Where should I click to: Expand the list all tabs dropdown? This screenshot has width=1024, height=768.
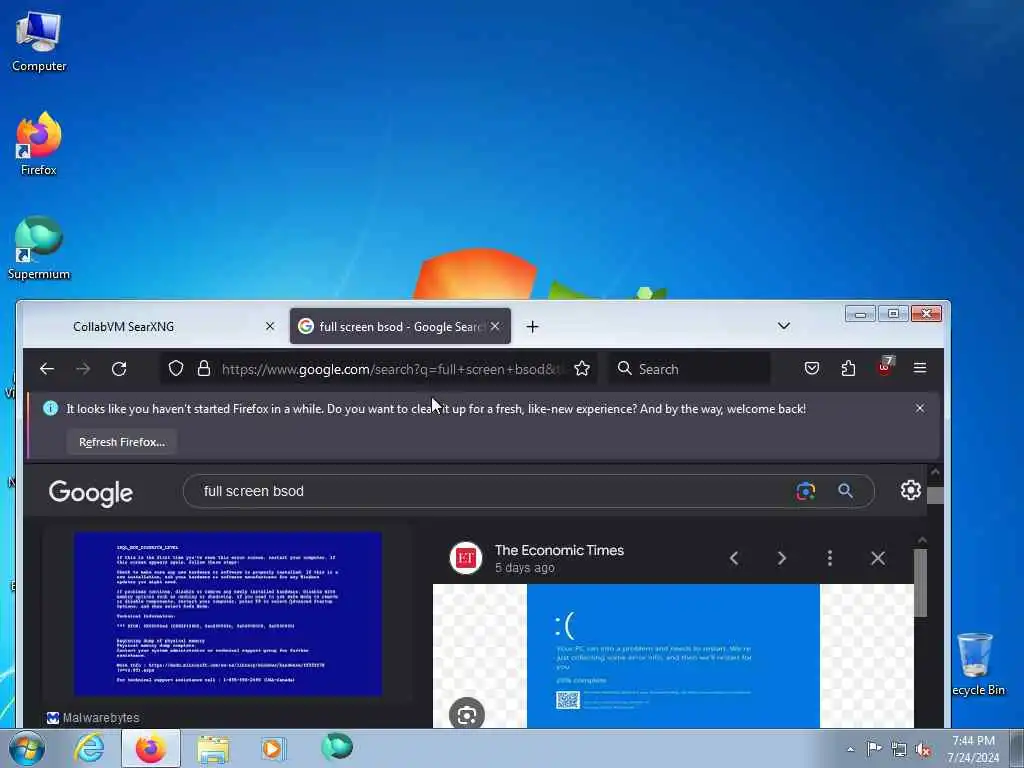784,326
